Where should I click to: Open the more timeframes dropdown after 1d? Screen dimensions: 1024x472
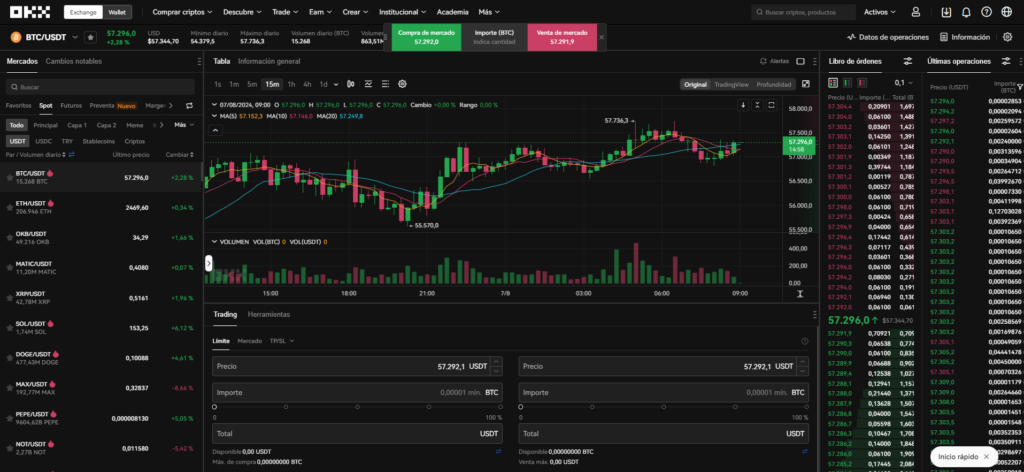(336, 84)
